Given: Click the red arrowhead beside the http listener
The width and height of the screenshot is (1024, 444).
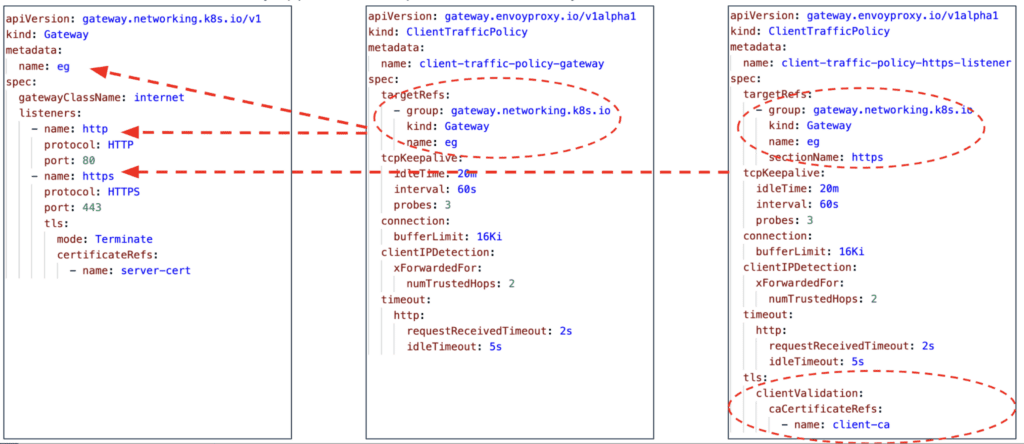Looking at the screenshot, I should [x=125, y=131].
